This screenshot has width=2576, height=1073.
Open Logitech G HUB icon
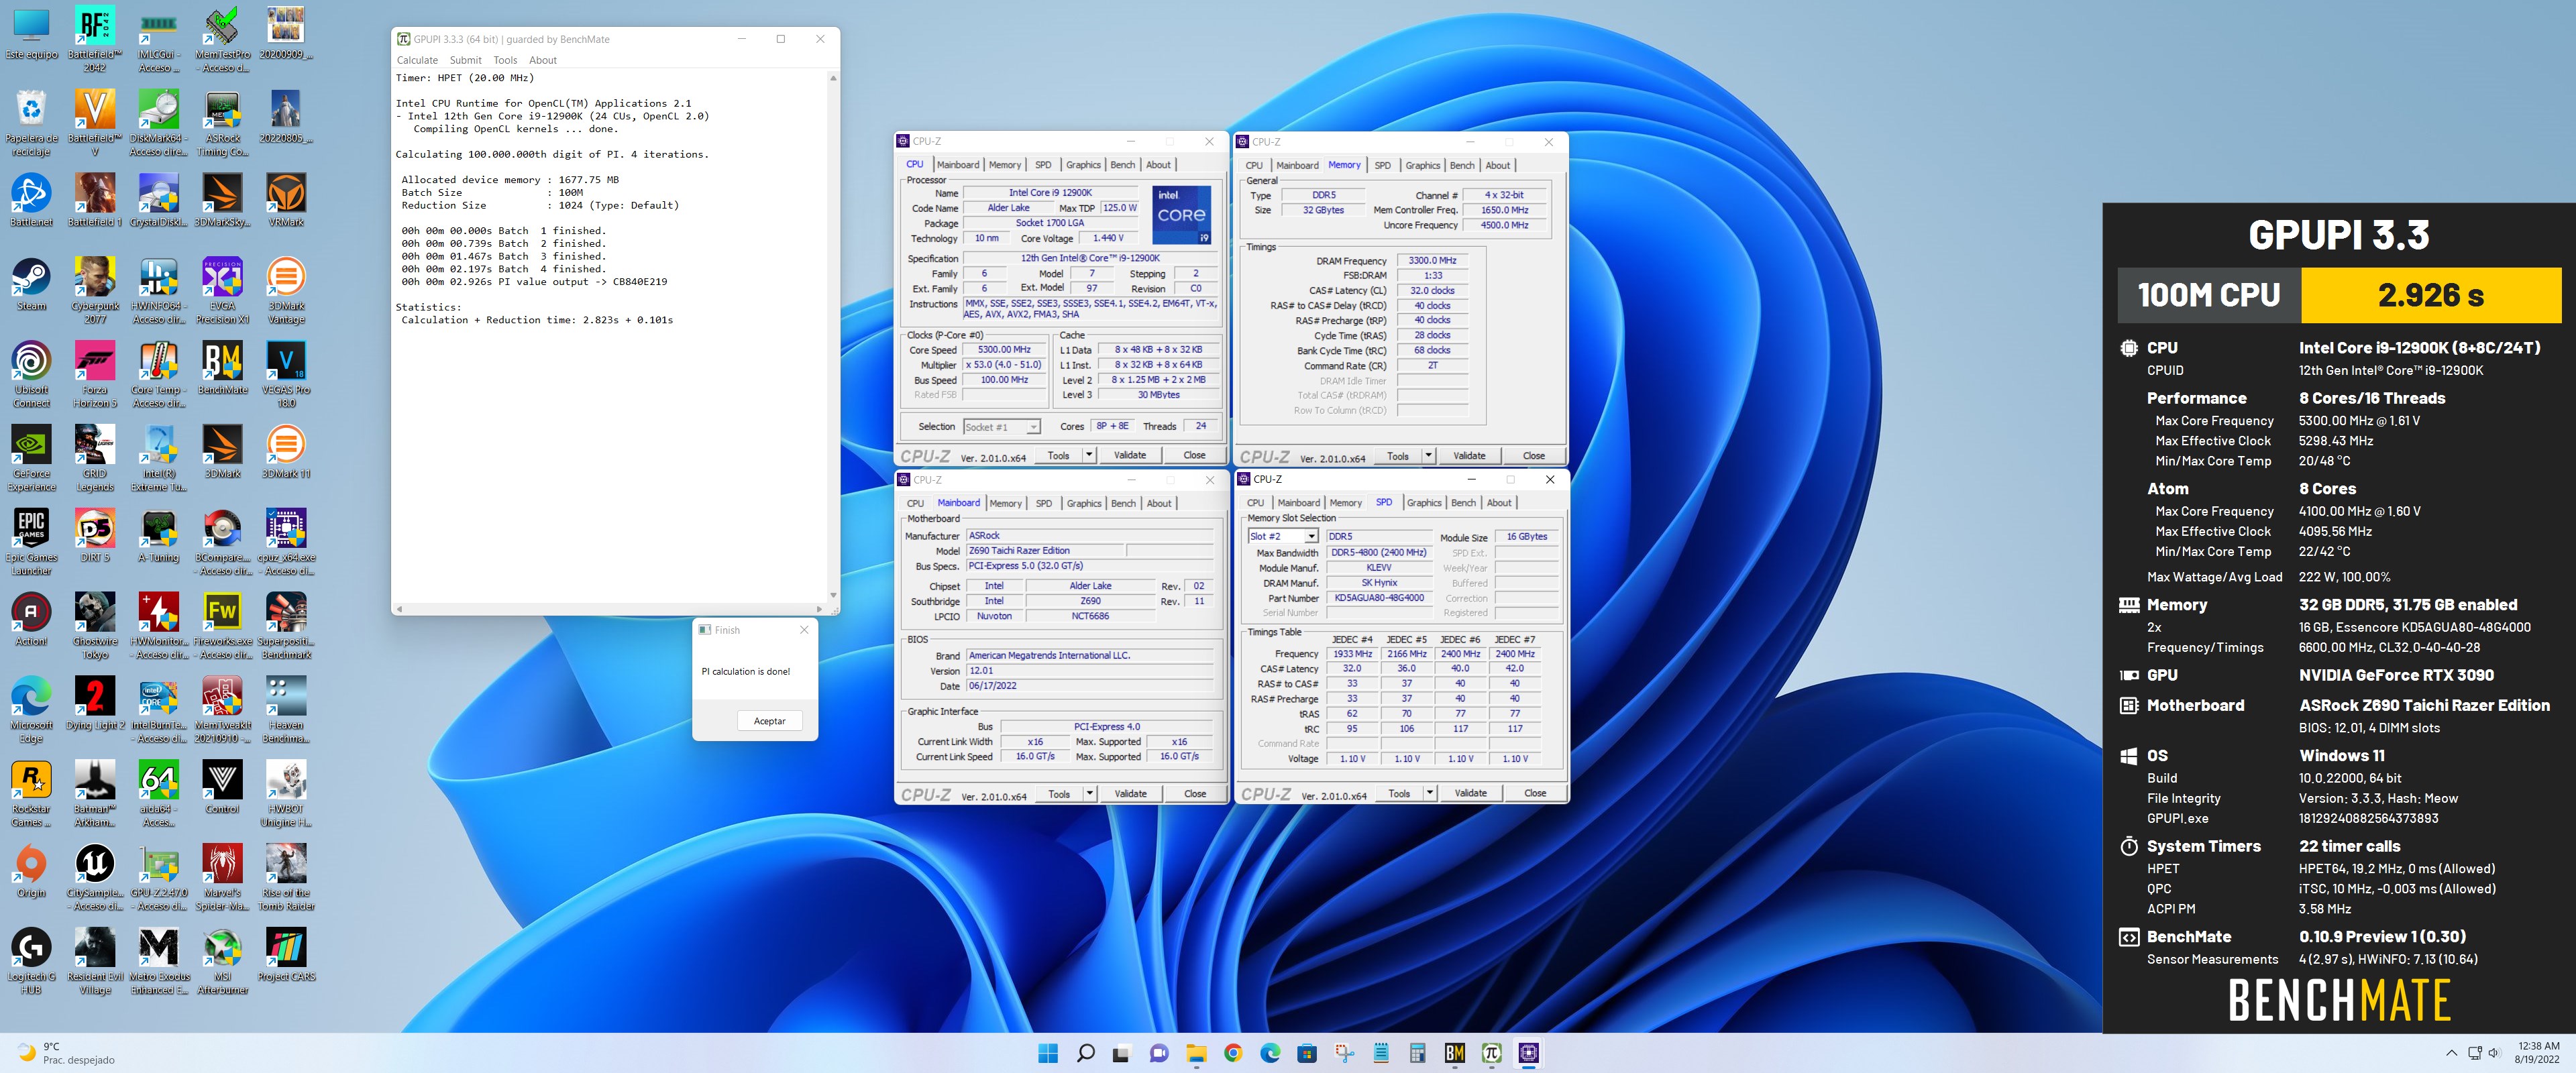pos(31,961)
